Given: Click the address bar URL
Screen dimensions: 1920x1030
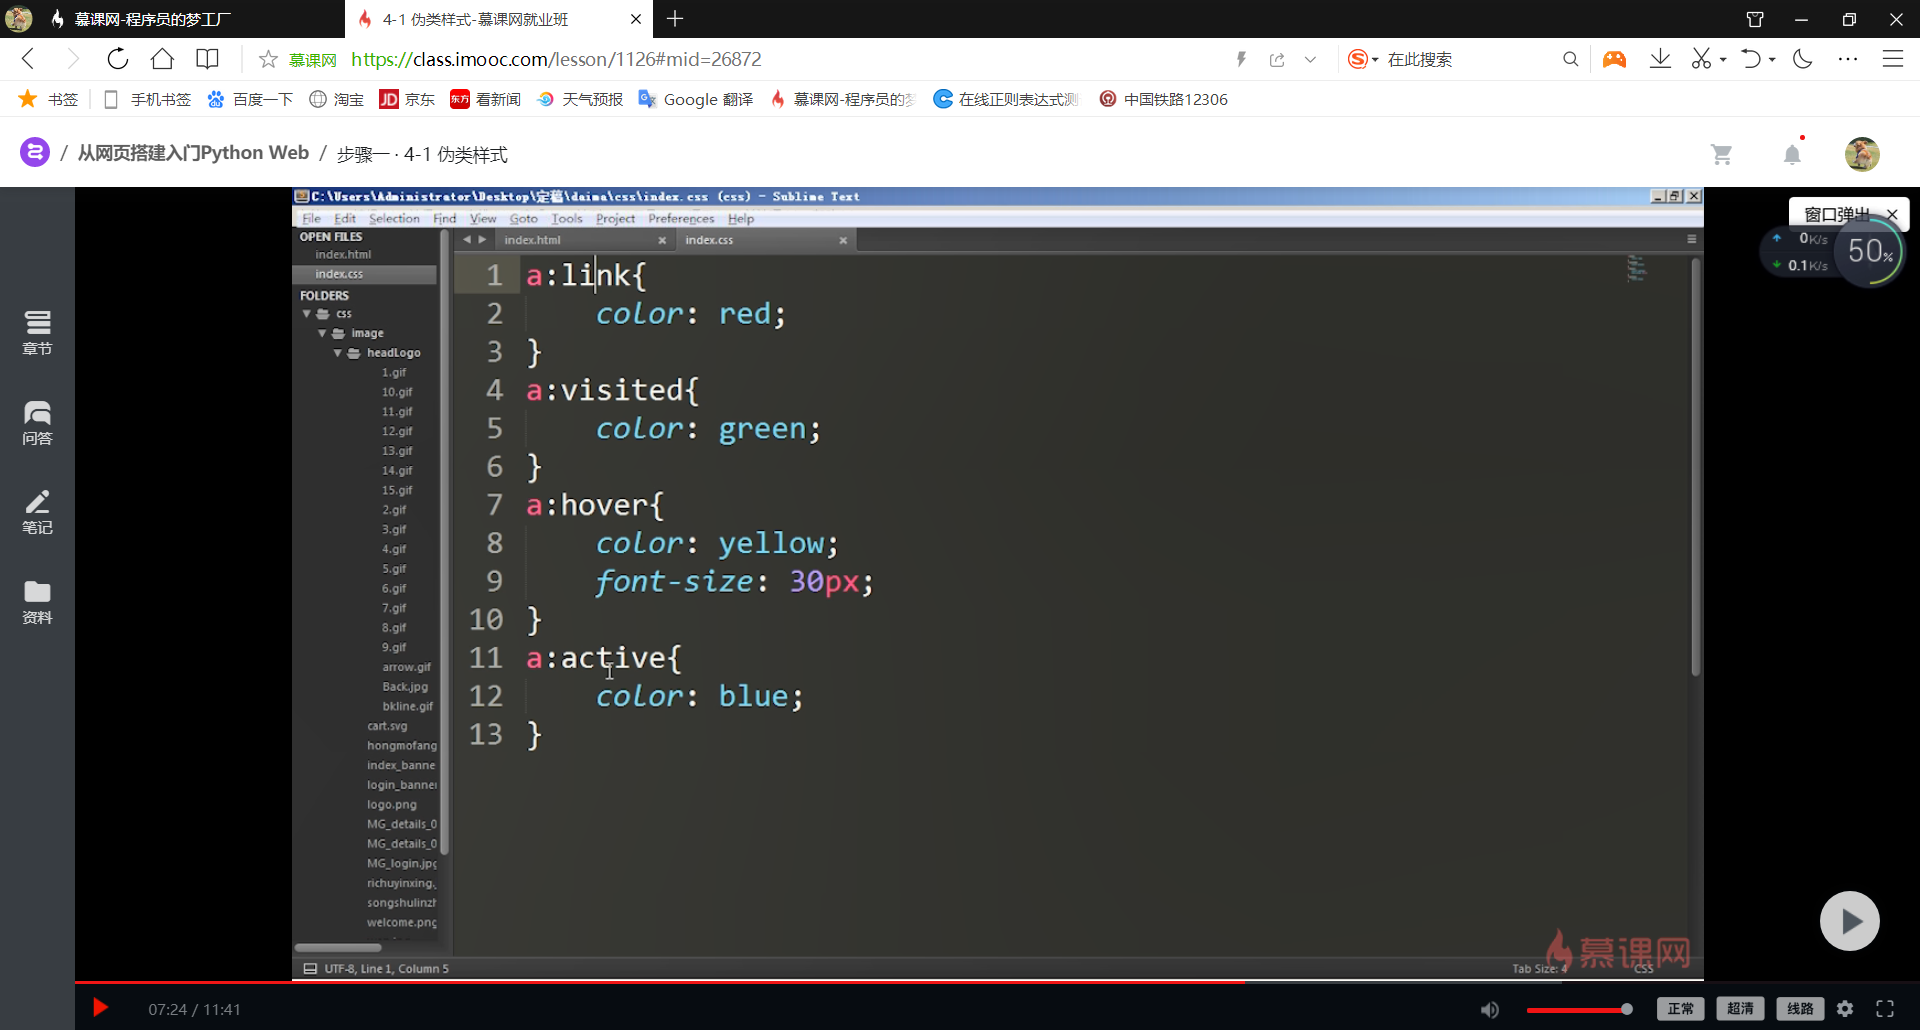Looking at the screenshot, I should coord(556,60).
